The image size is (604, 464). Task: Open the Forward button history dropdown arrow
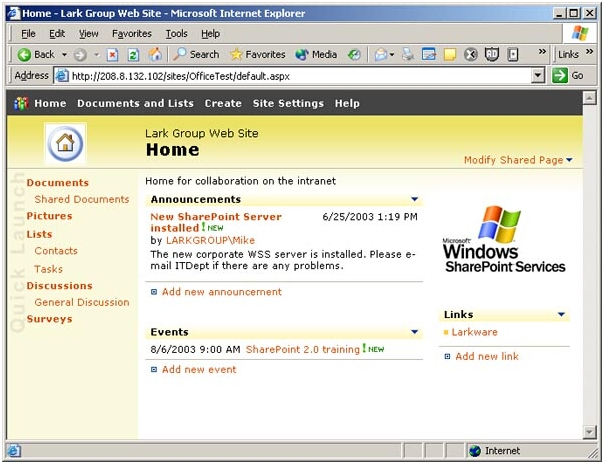pos(96,55)
